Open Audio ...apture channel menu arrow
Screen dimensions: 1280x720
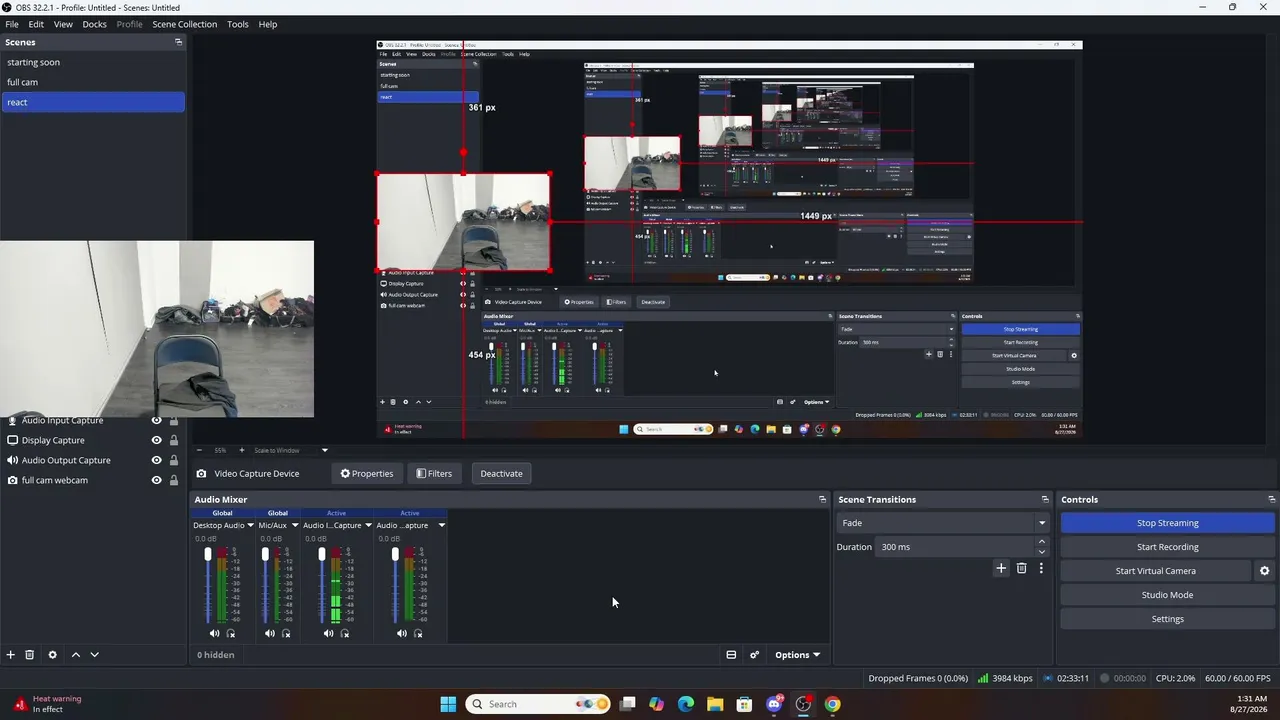pos(441,525)
